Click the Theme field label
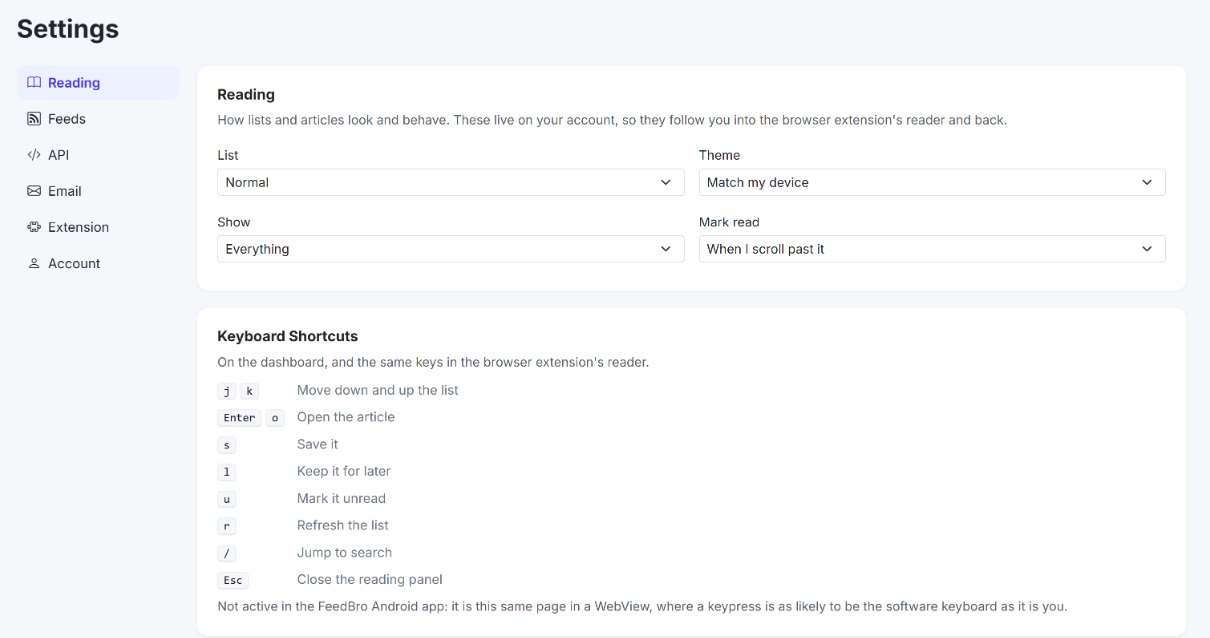This screenshot has width=1210, height=638. point(720,155)
